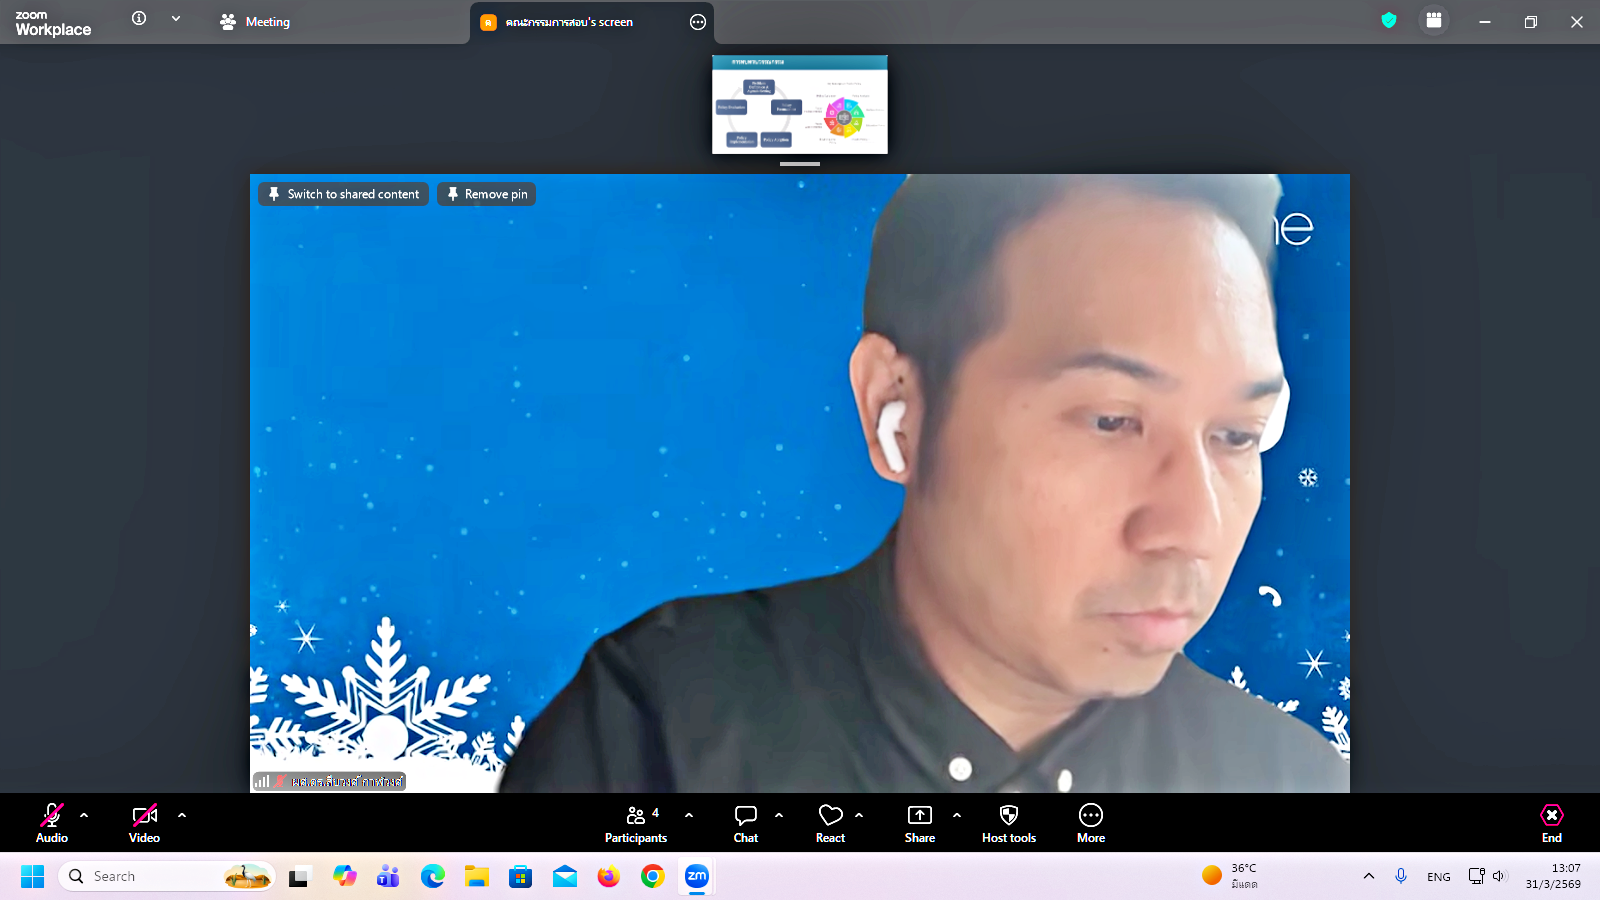Viewport: 1600px width, 900px height.
Task: Open the More options menu
Action: [x=1091, y=822]
